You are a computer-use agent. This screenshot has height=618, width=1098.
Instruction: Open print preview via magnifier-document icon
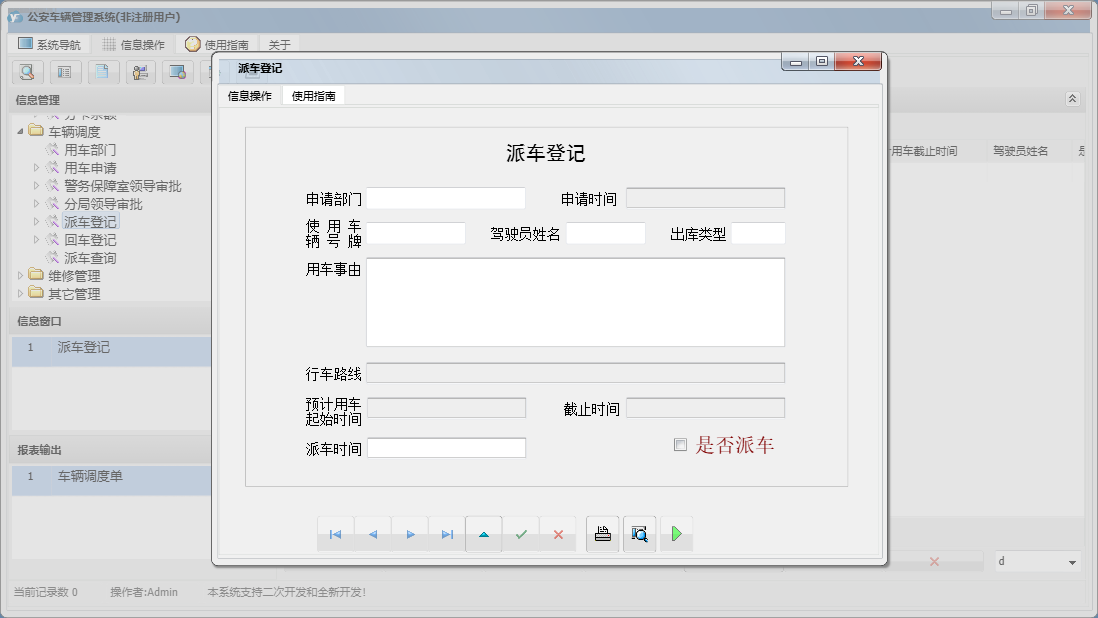pyautogui.click(x=639, y=534)
